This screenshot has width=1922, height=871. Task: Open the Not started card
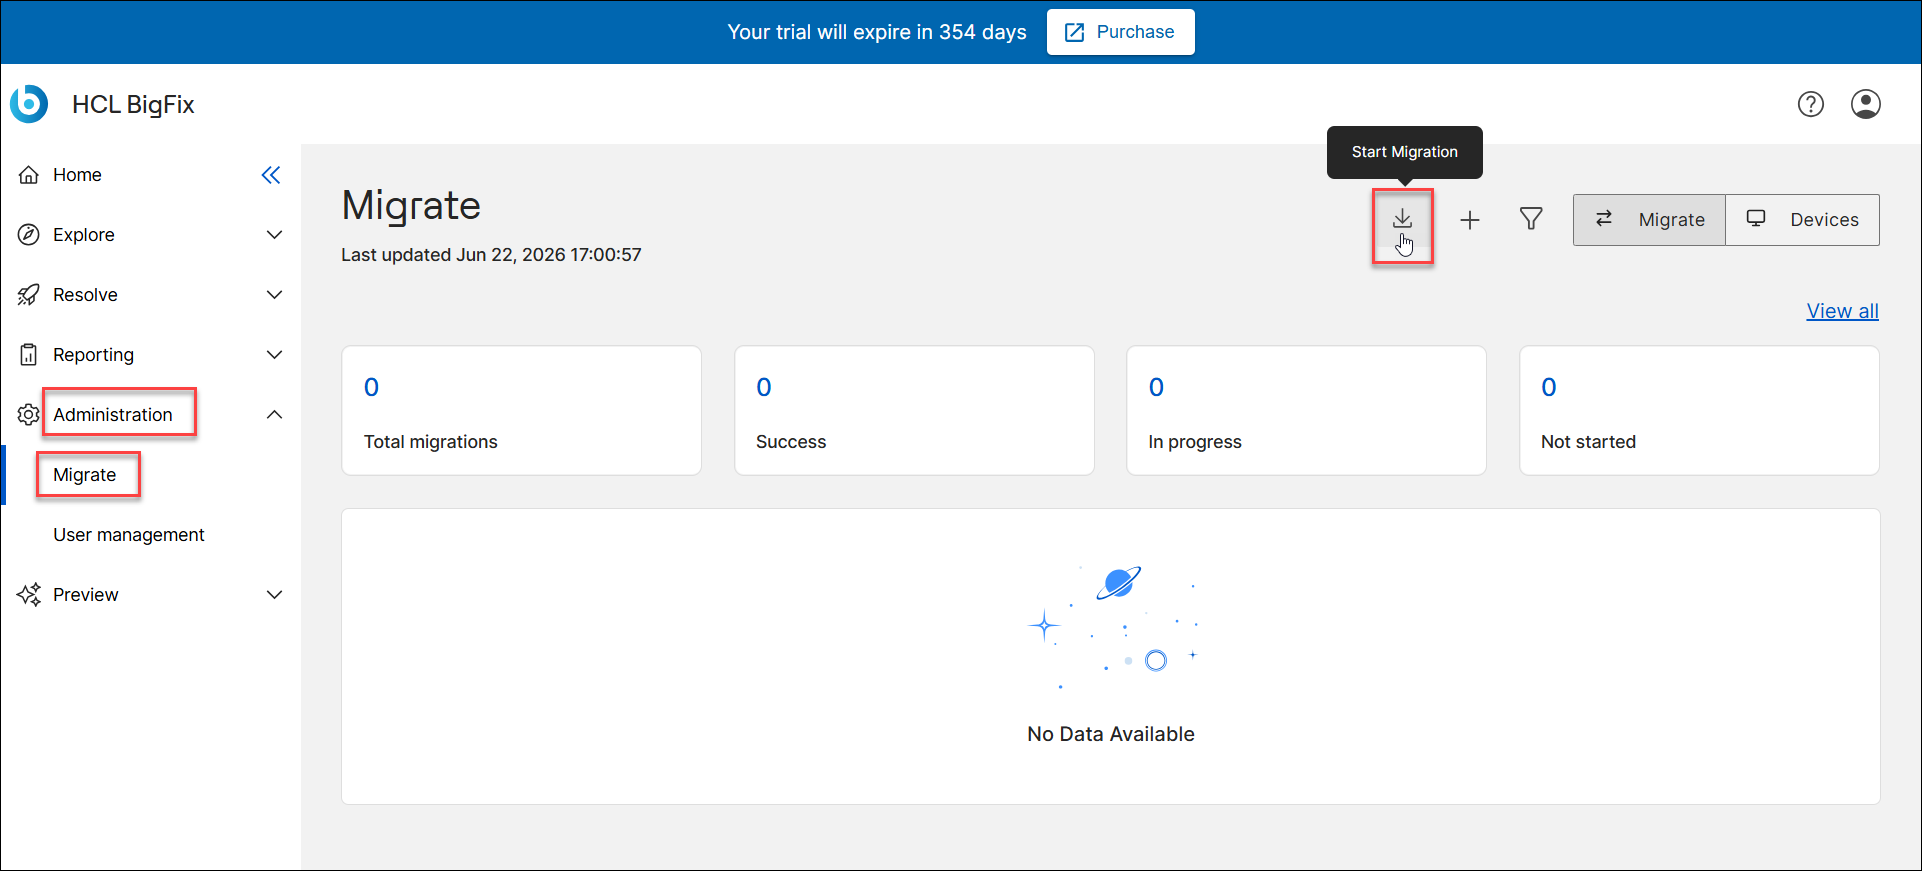click(x=1699, y=411)
